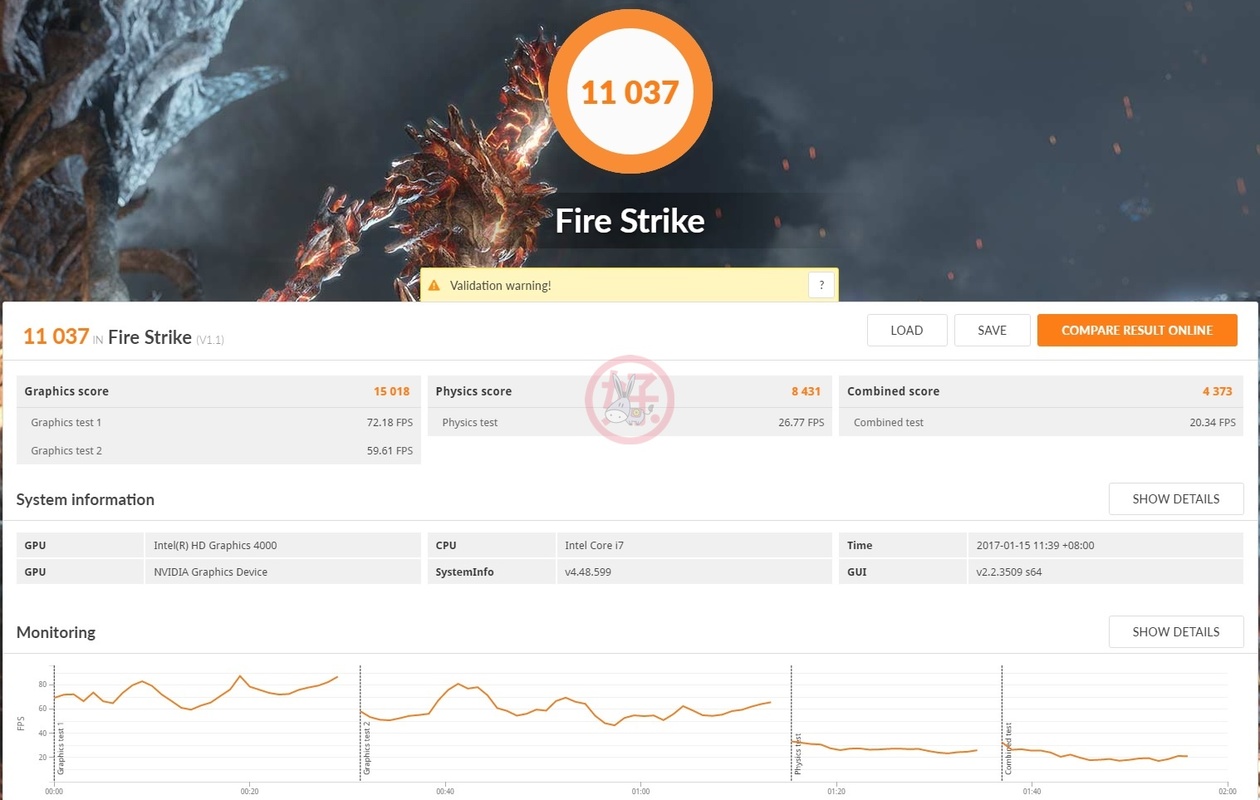1260x800 pixels.
Task: Click Graphics test 2 marker in chart
Action: click(367, 747)
